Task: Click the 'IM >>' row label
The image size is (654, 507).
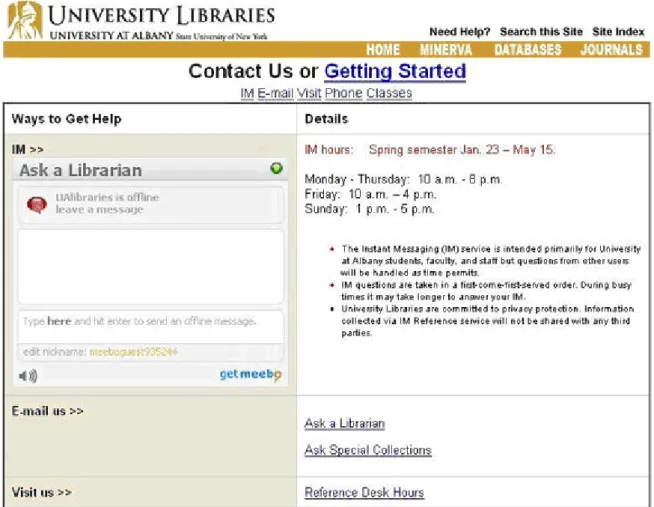Action: pos(28,149)
